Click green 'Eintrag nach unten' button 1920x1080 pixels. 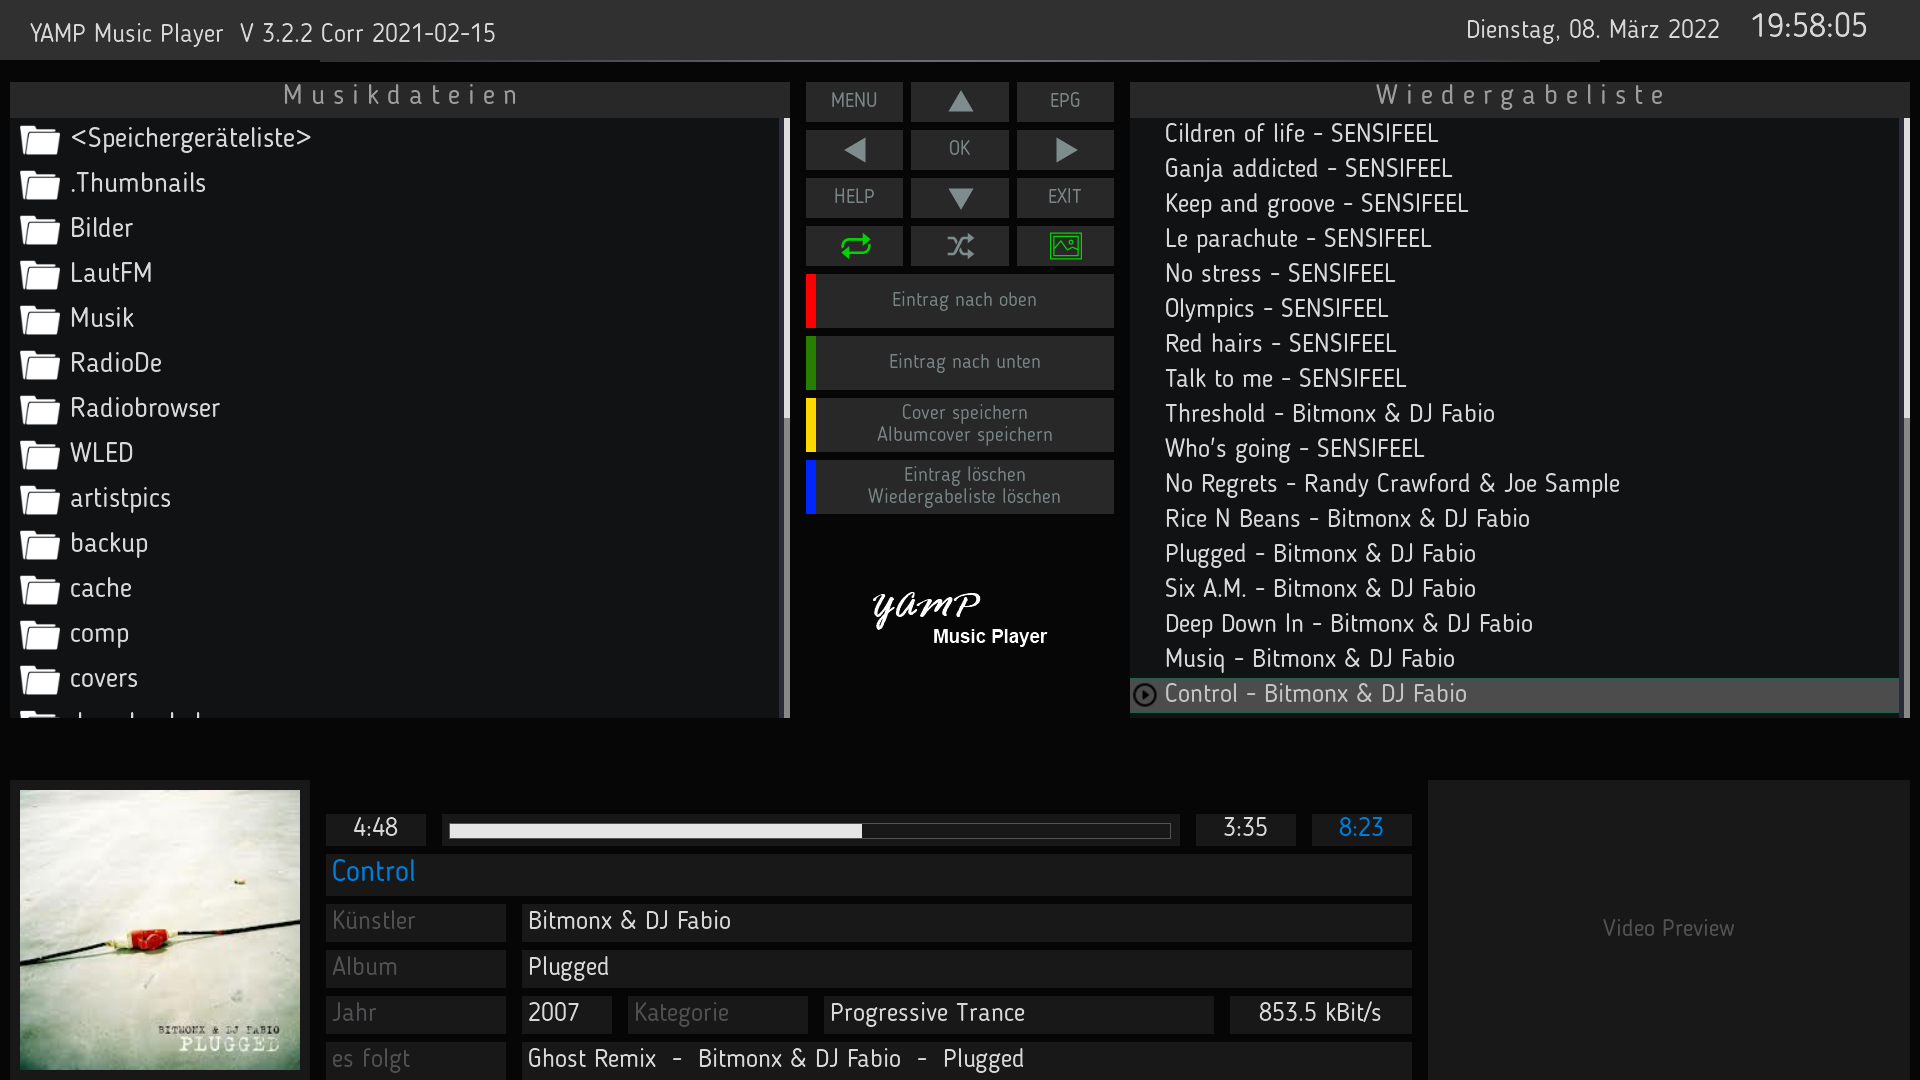pyautogui.click(x=960, y=363)
